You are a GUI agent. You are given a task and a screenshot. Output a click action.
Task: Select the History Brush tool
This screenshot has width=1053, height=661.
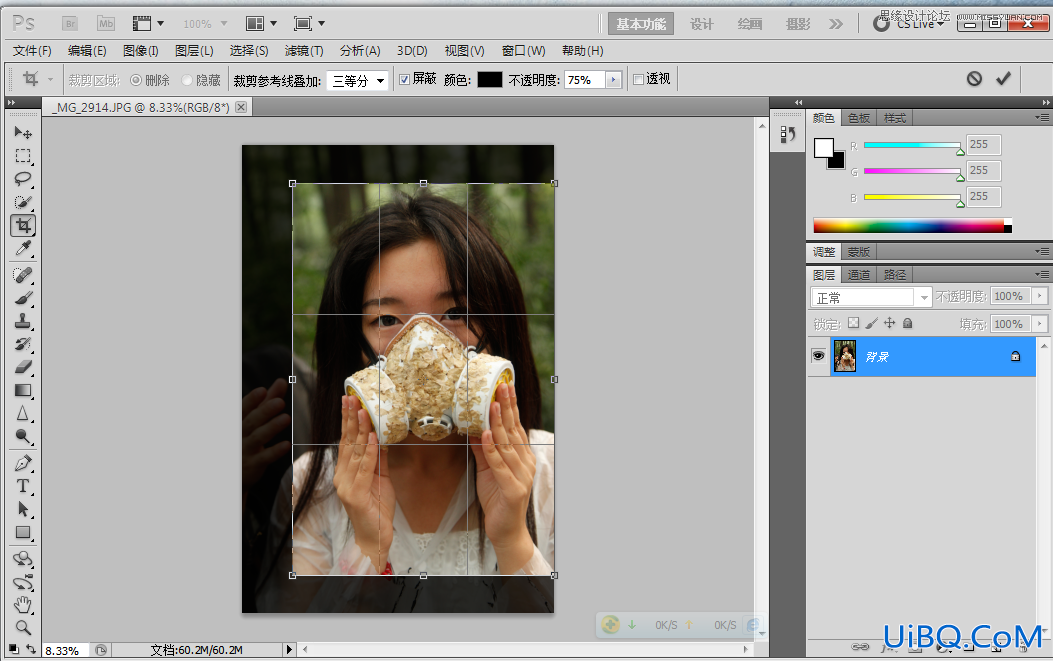click(23, 345)
